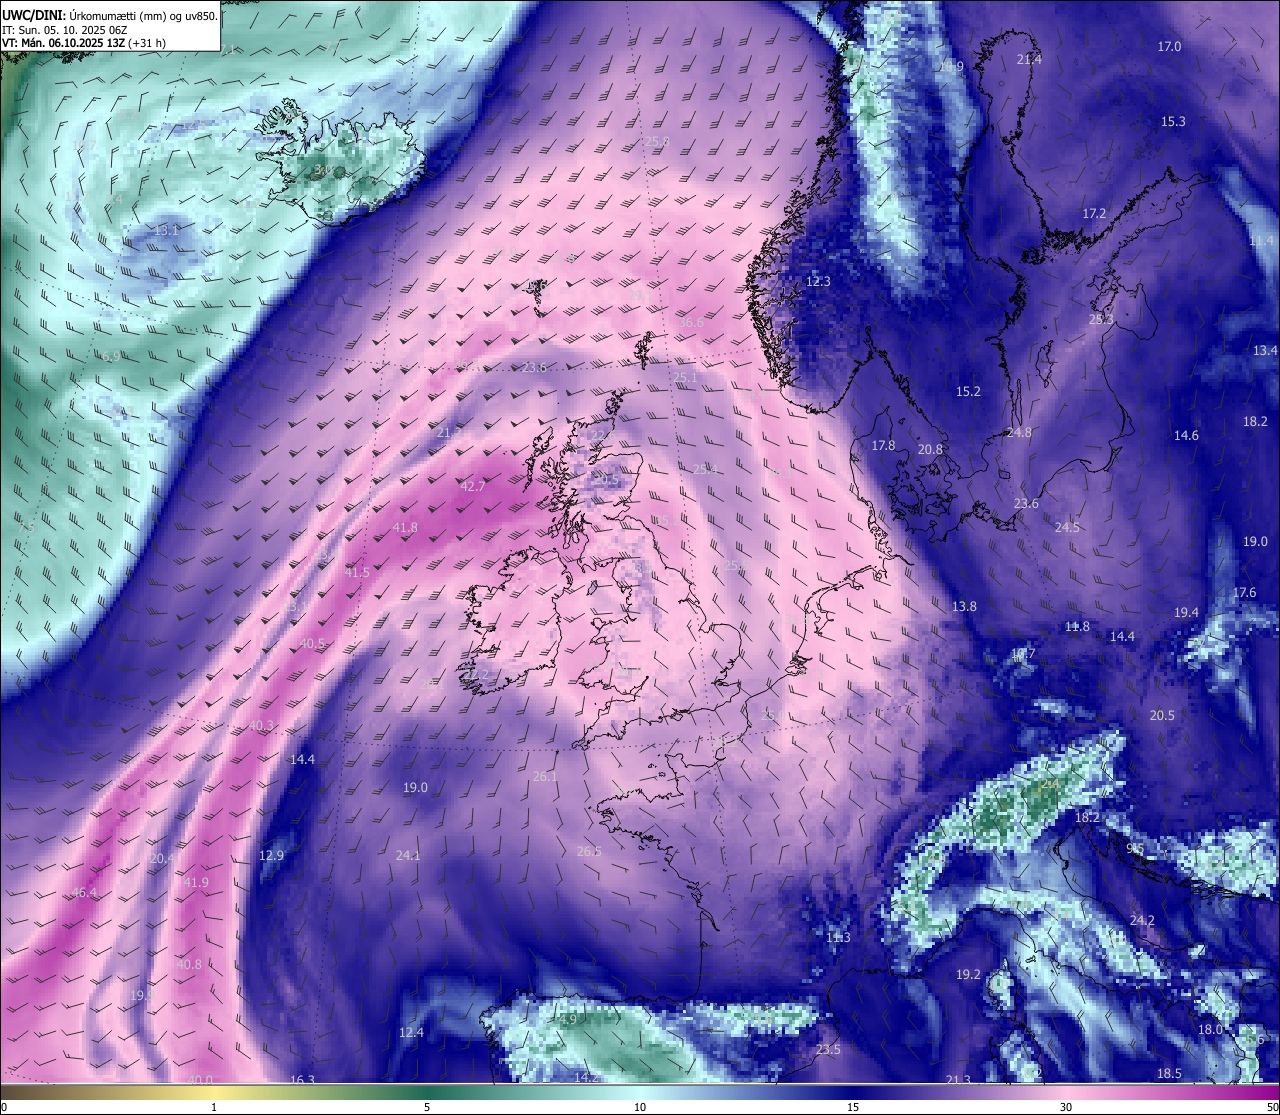Click the map value 41.5
The image size is (1280, 1115).
tap(357, 572)
